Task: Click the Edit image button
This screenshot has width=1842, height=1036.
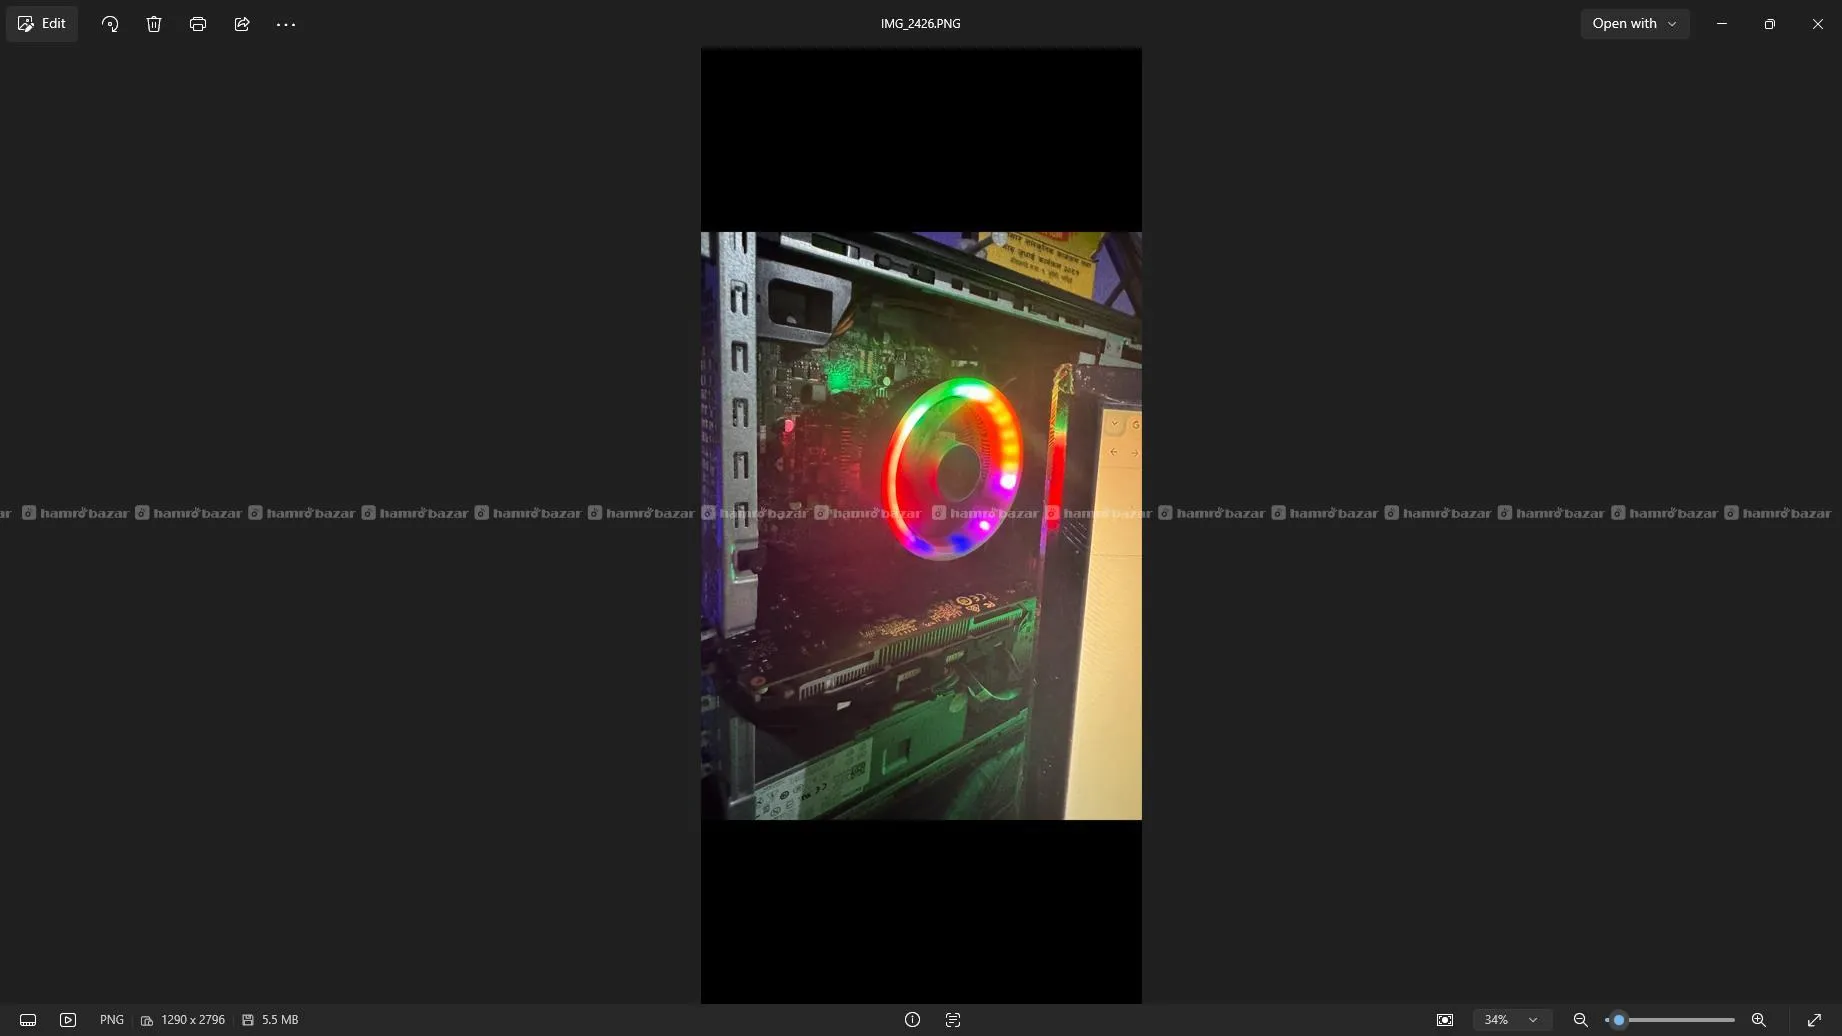Action: (42, 23)
